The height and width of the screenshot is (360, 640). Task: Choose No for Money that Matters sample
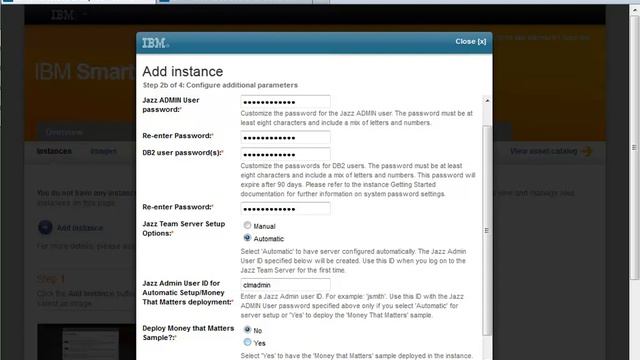pyautogui.click(x=247, y=329)
